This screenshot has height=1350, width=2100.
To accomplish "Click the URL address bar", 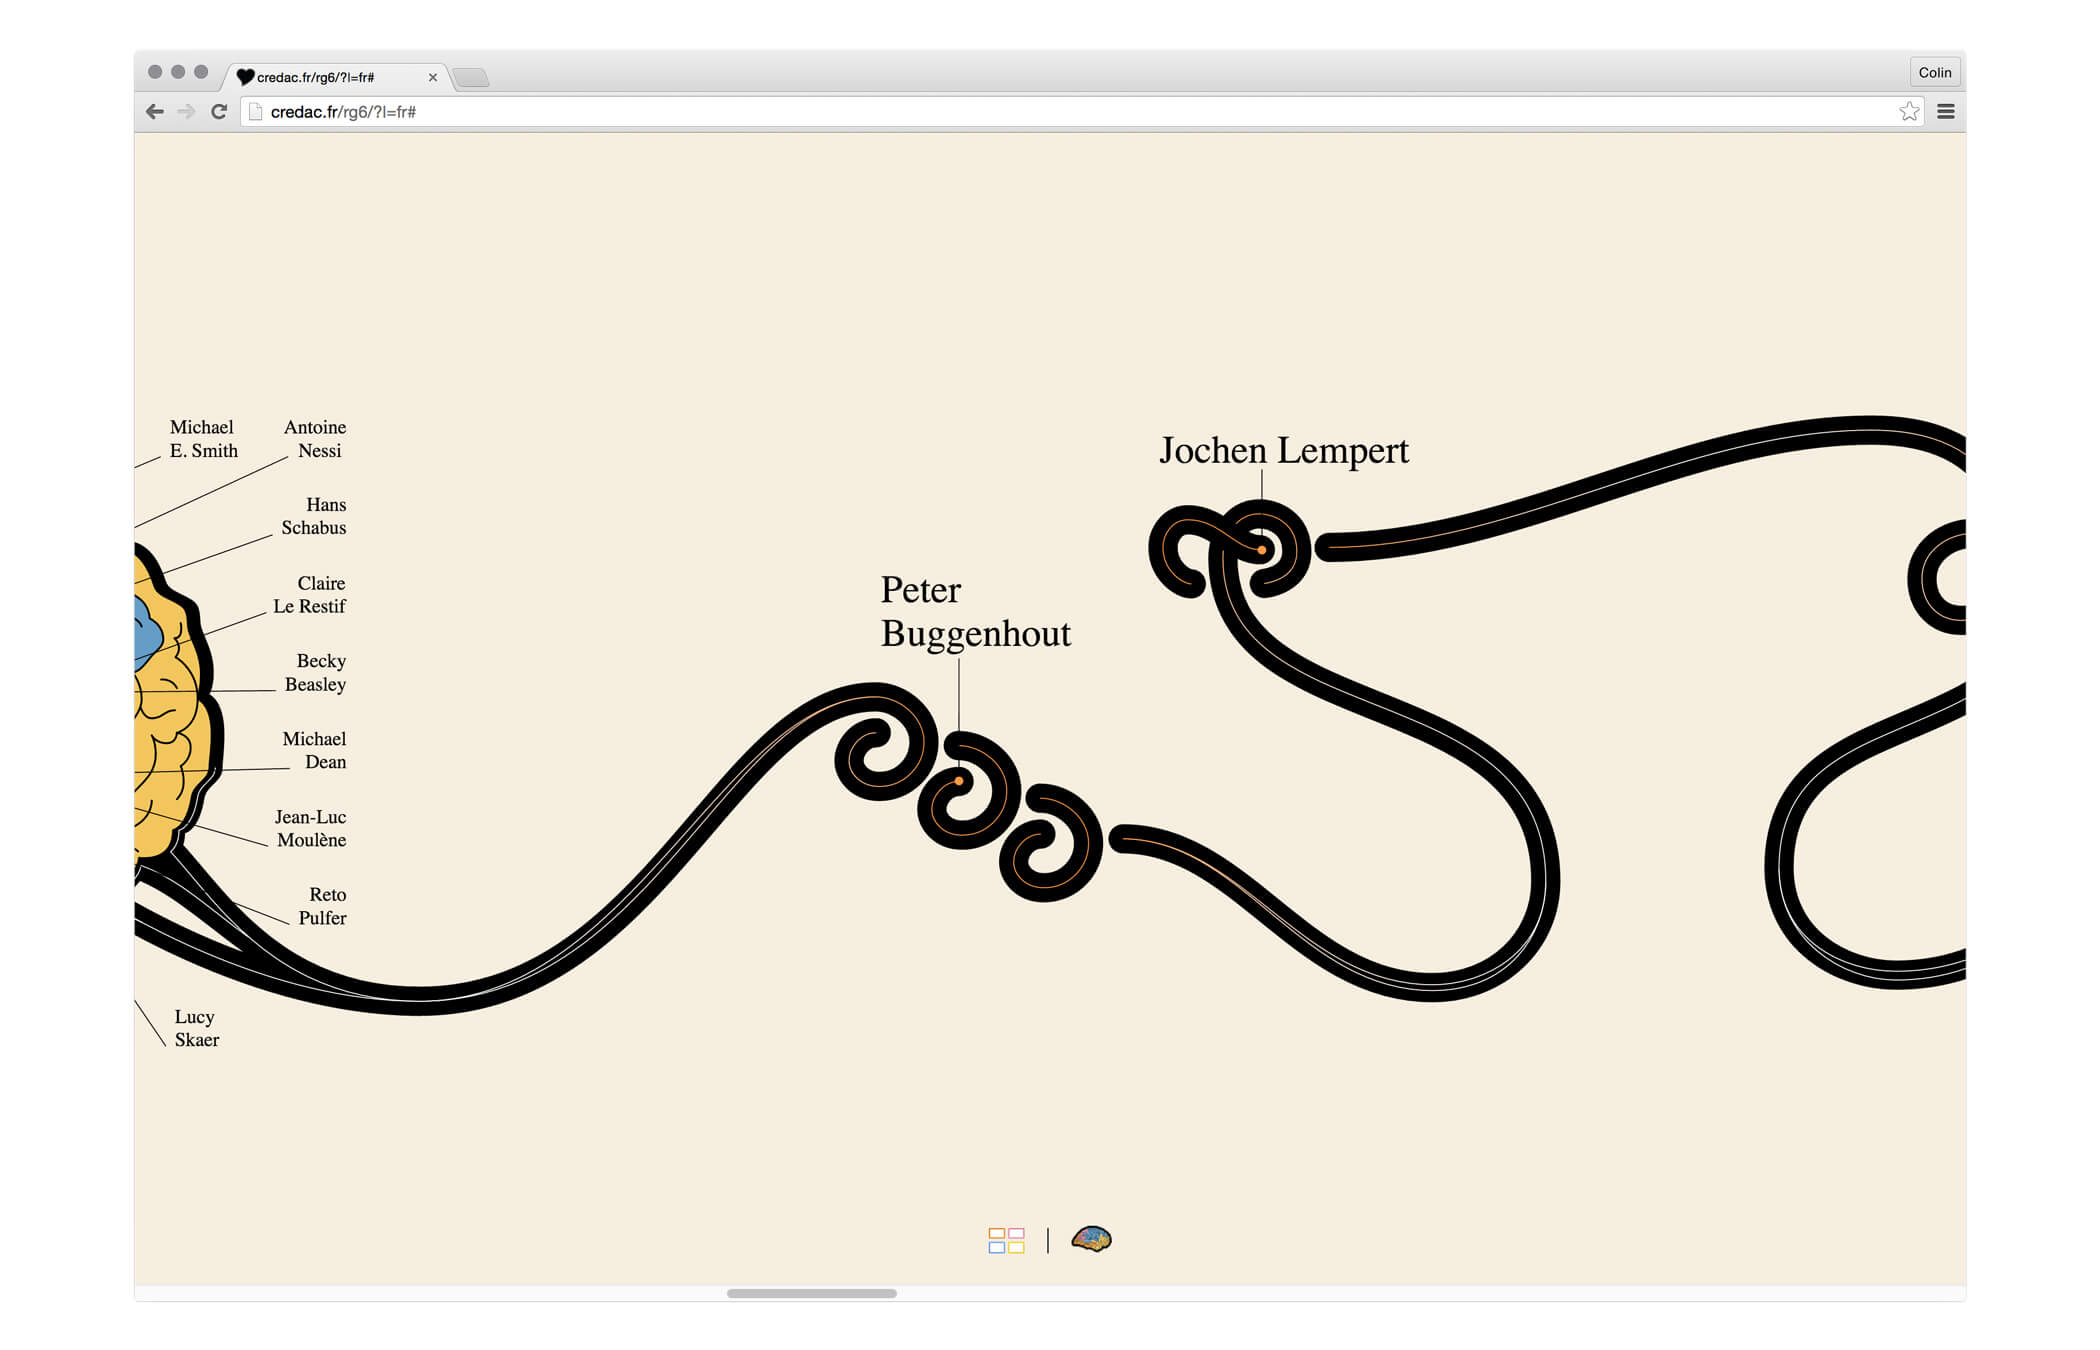I will [x=1000, y=112].
